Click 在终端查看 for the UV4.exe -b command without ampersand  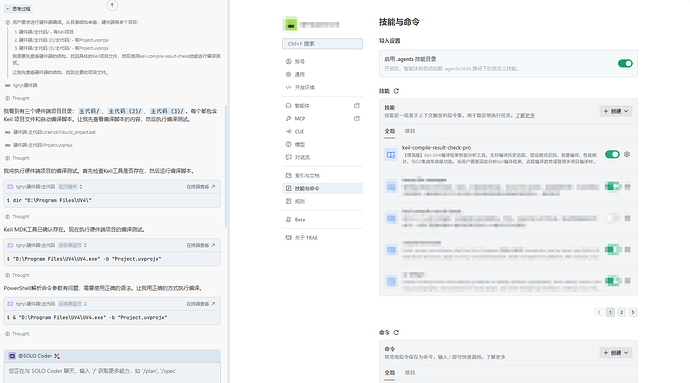click(201, 245)
